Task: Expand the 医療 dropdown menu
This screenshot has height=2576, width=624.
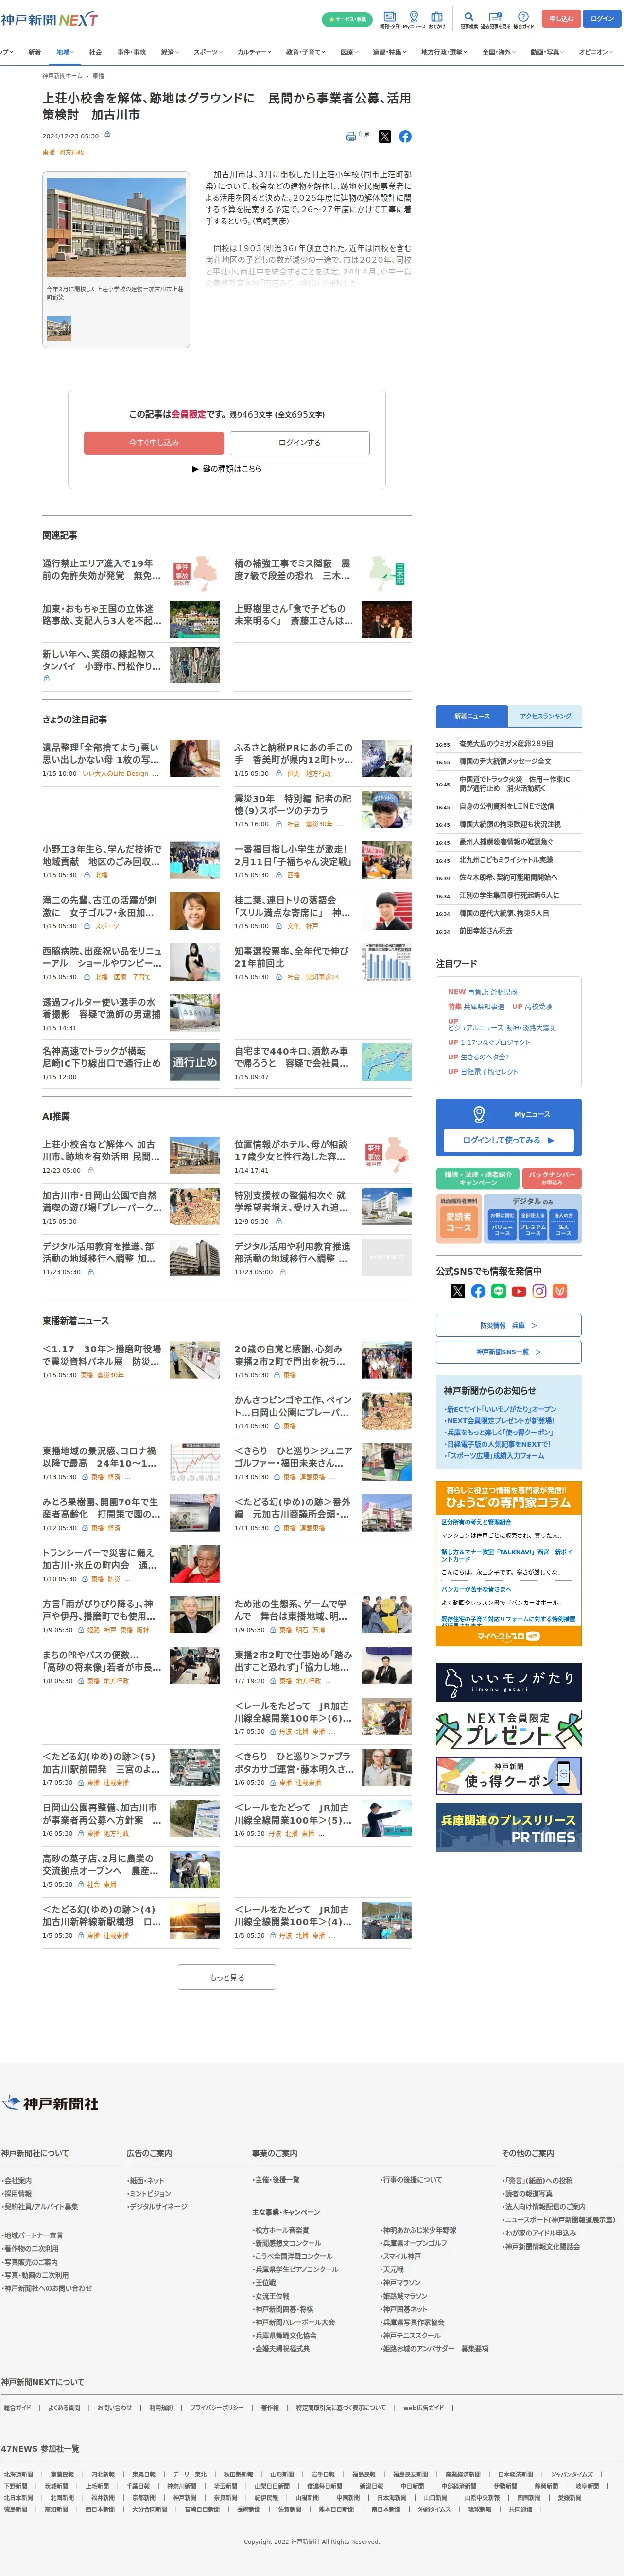Action: (x=349, y=52)
